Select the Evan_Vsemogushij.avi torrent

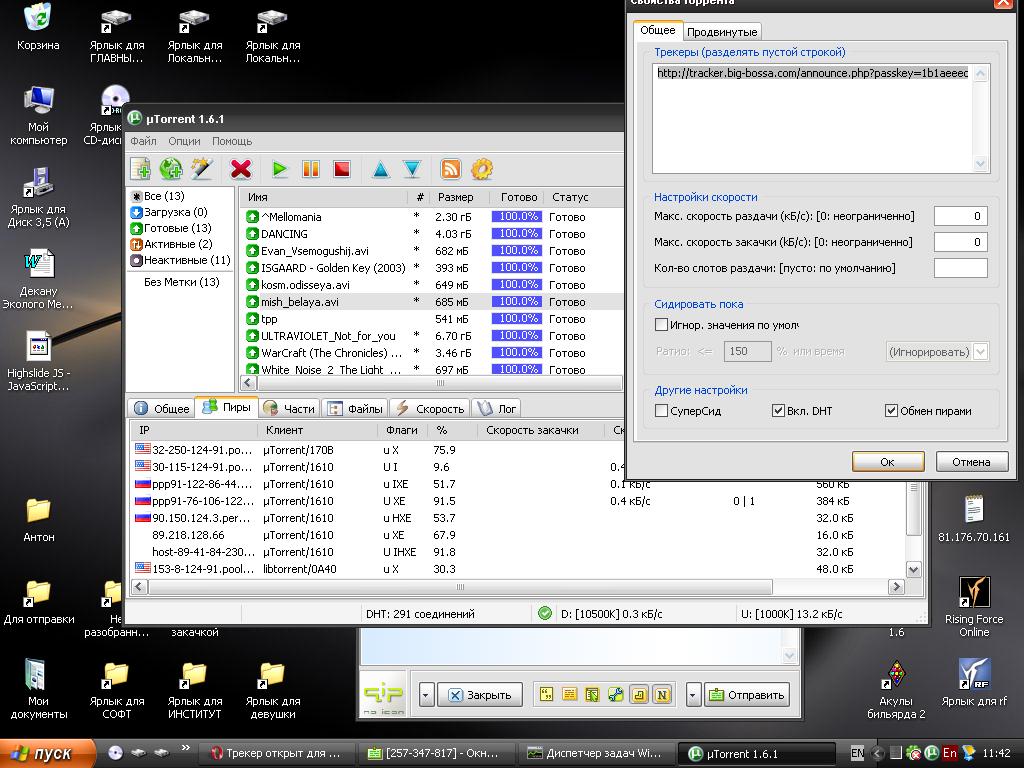[x=431, y=251]
